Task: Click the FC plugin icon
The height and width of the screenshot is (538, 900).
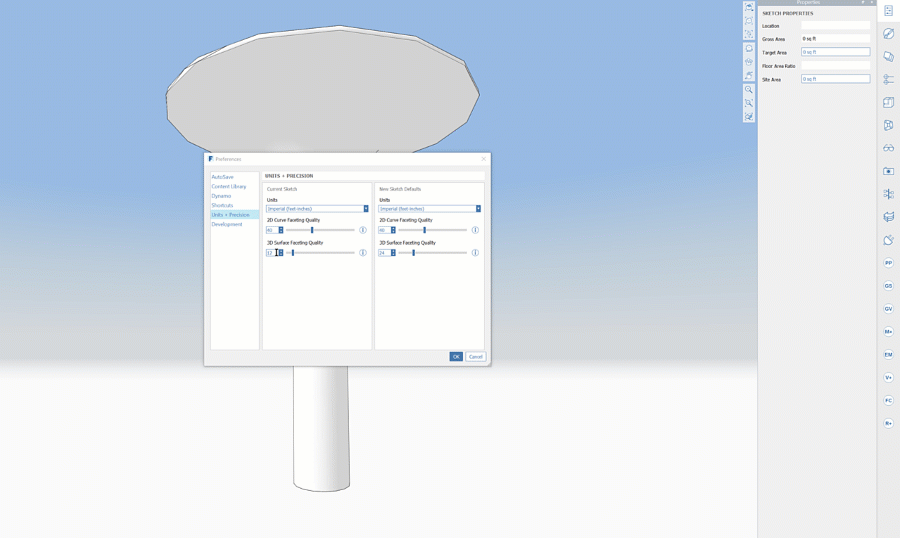Action: [888, 401]
